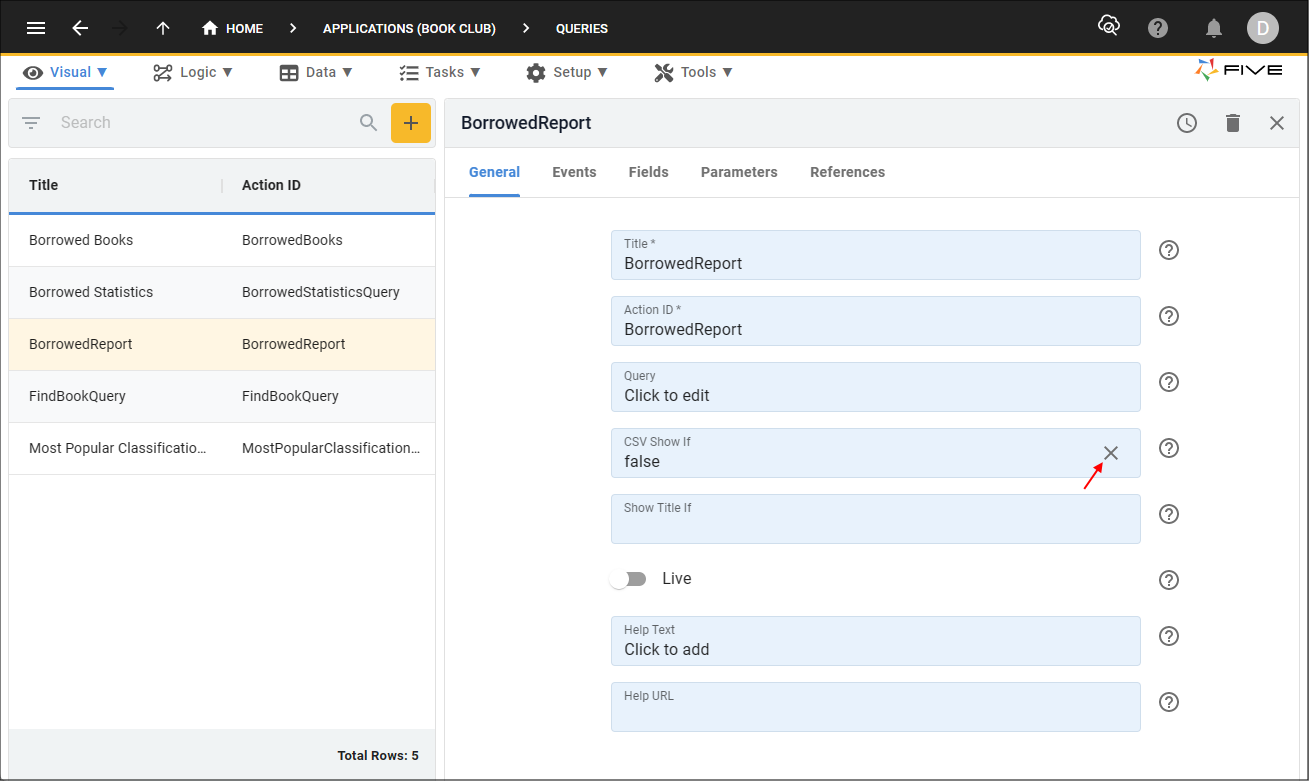The height and width of the screenshot is (781, 1309).
Task: Click the Query field to edit
Action: [875, 387]
